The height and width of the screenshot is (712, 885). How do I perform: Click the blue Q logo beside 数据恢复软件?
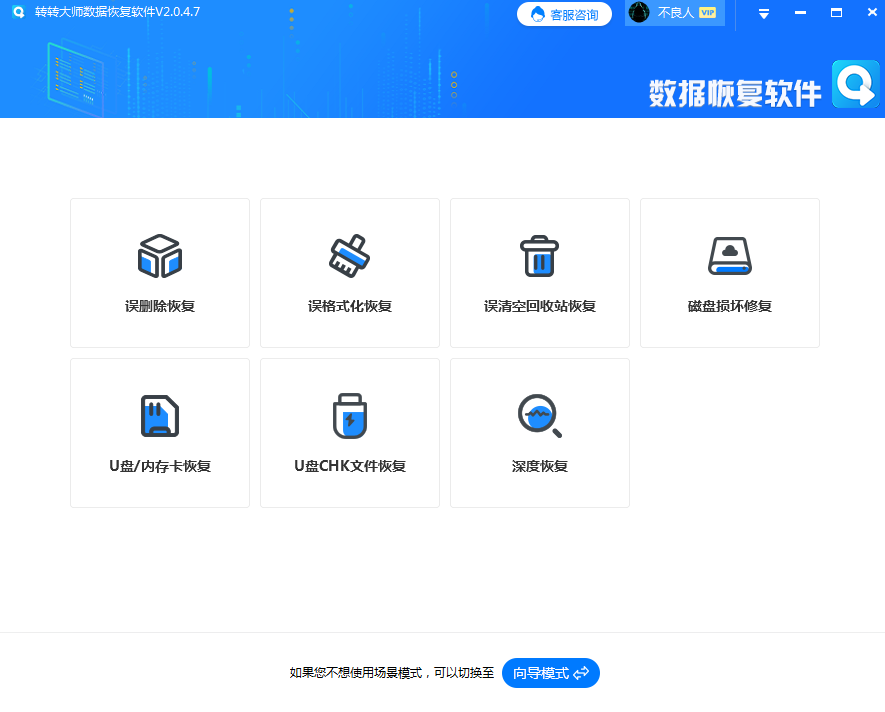(855, 86)
